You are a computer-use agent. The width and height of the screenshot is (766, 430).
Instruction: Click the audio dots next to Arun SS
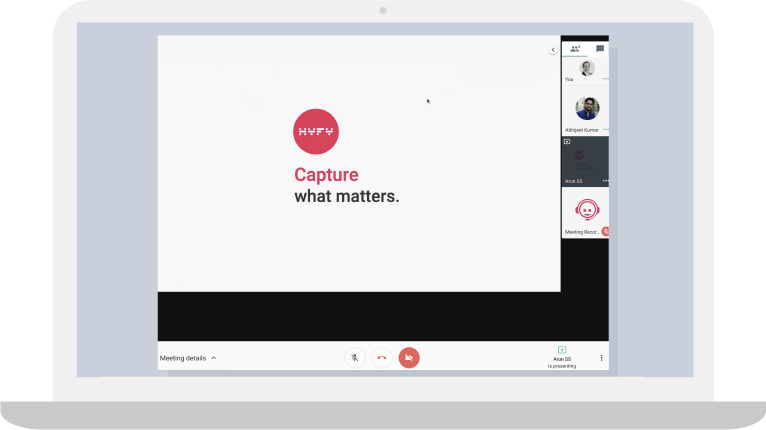[606, 181]
